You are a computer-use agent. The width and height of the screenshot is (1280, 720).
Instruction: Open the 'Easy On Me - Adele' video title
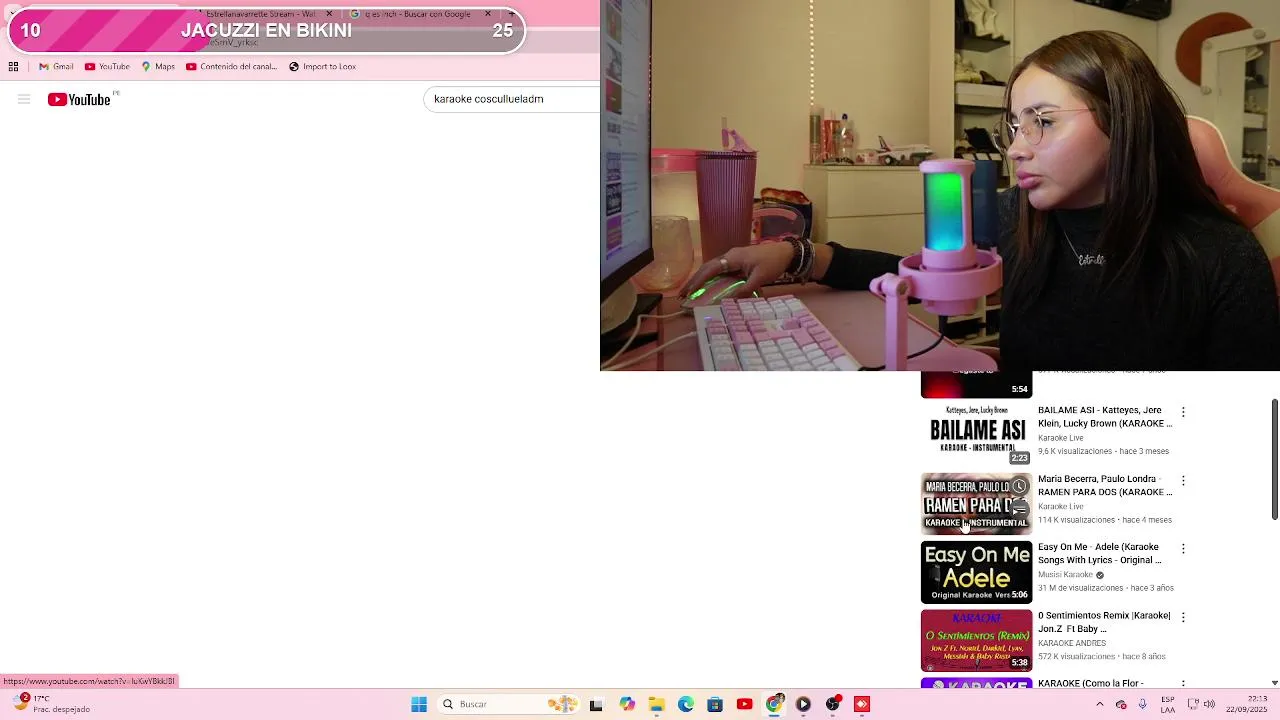coord(1100,554)
